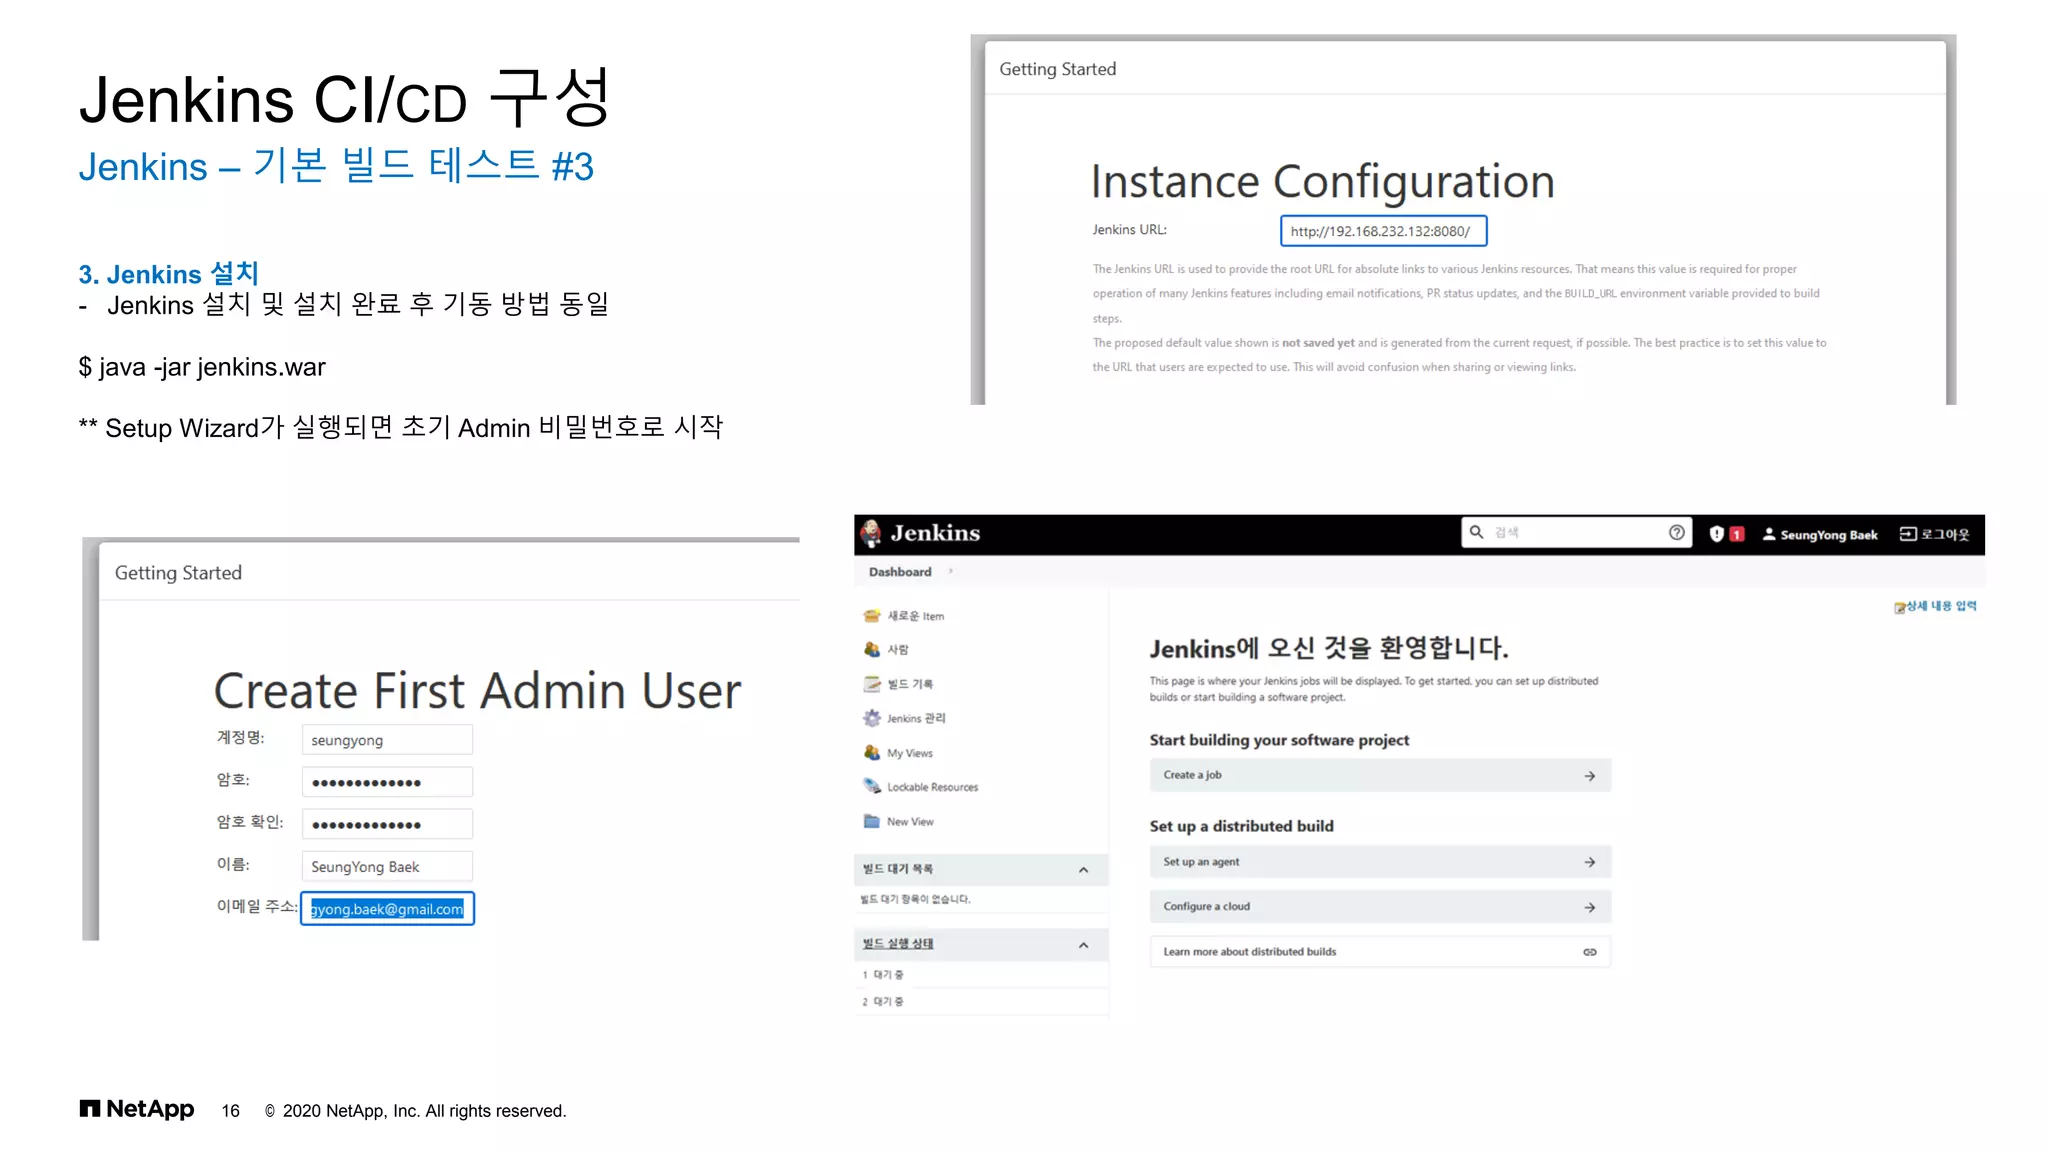Click the logout icon next to 로그아웃

point(1908,534)
